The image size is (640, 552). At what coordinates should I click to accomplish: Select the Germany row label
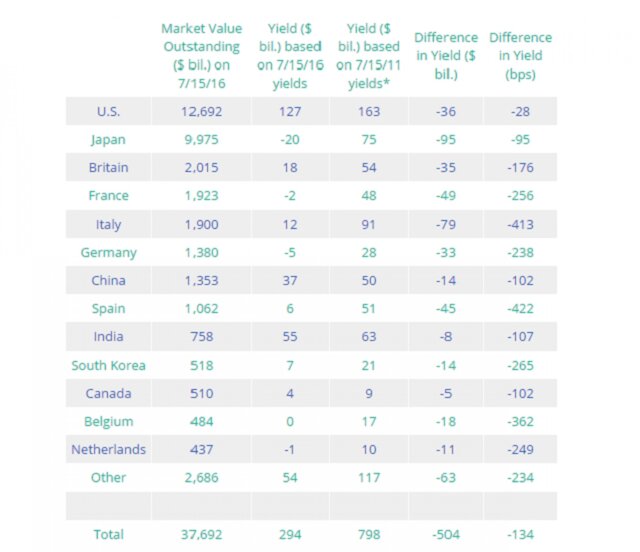[108, 253]
